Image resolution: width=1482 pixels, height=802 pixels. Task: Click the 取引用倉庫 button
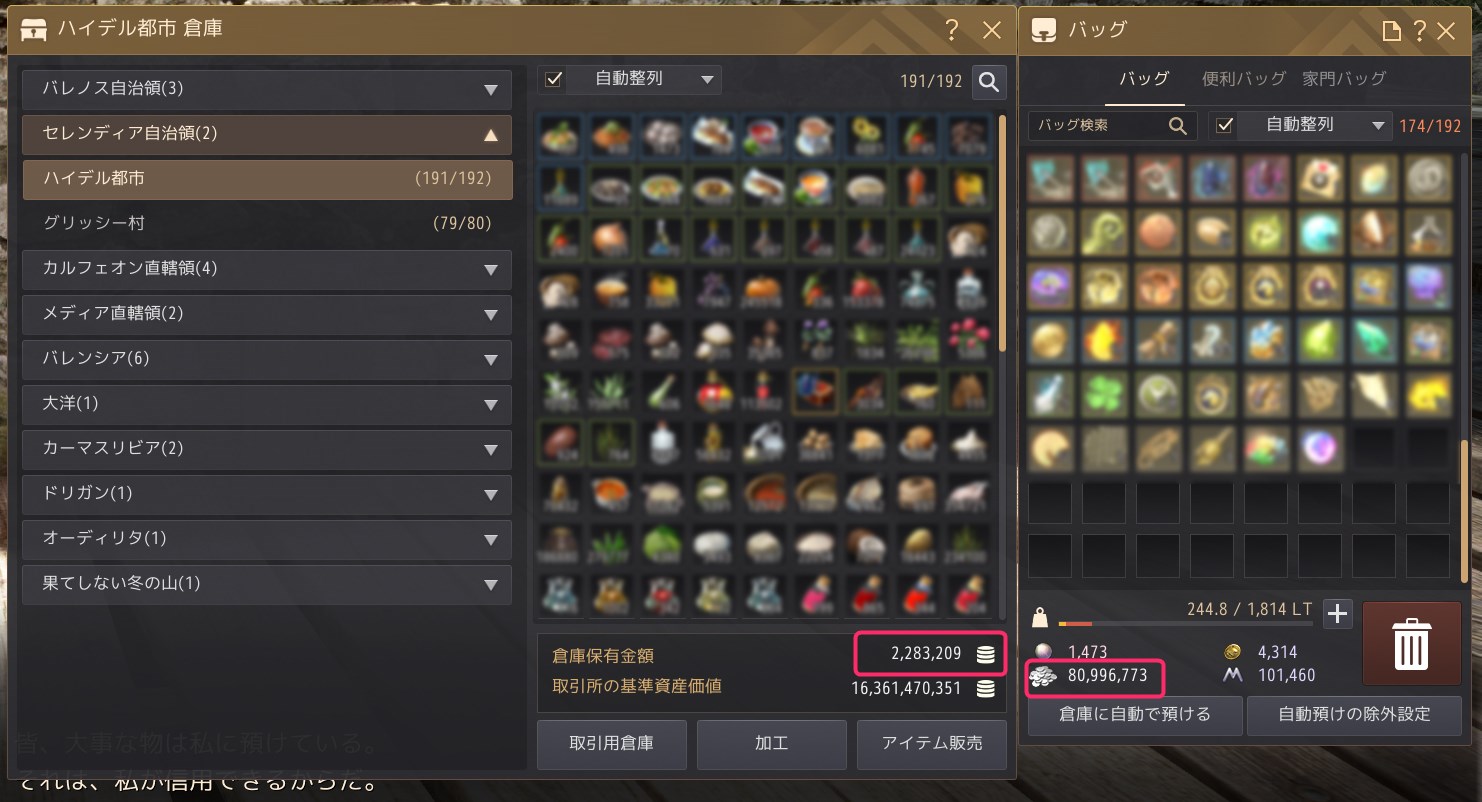pos(612,743)
